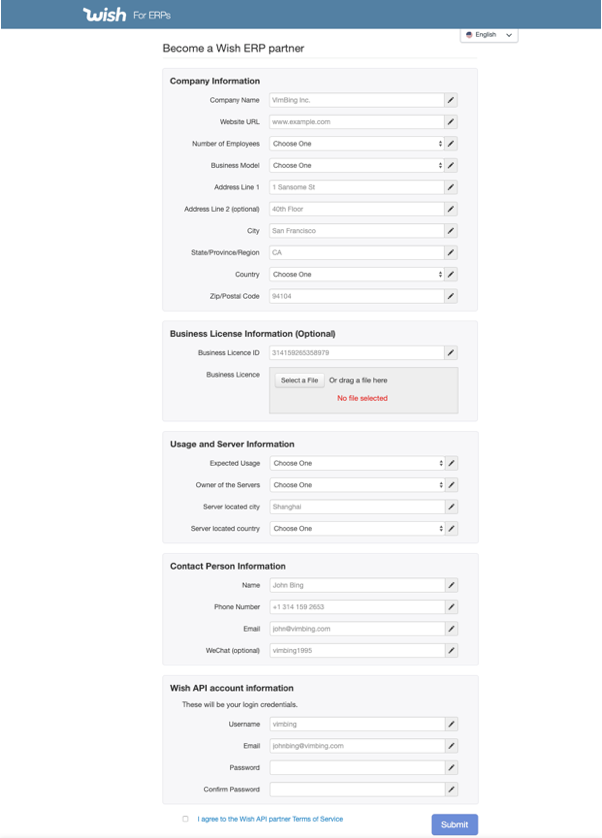
Task: Open the Business Model dropdown
Action: point(357,165)
